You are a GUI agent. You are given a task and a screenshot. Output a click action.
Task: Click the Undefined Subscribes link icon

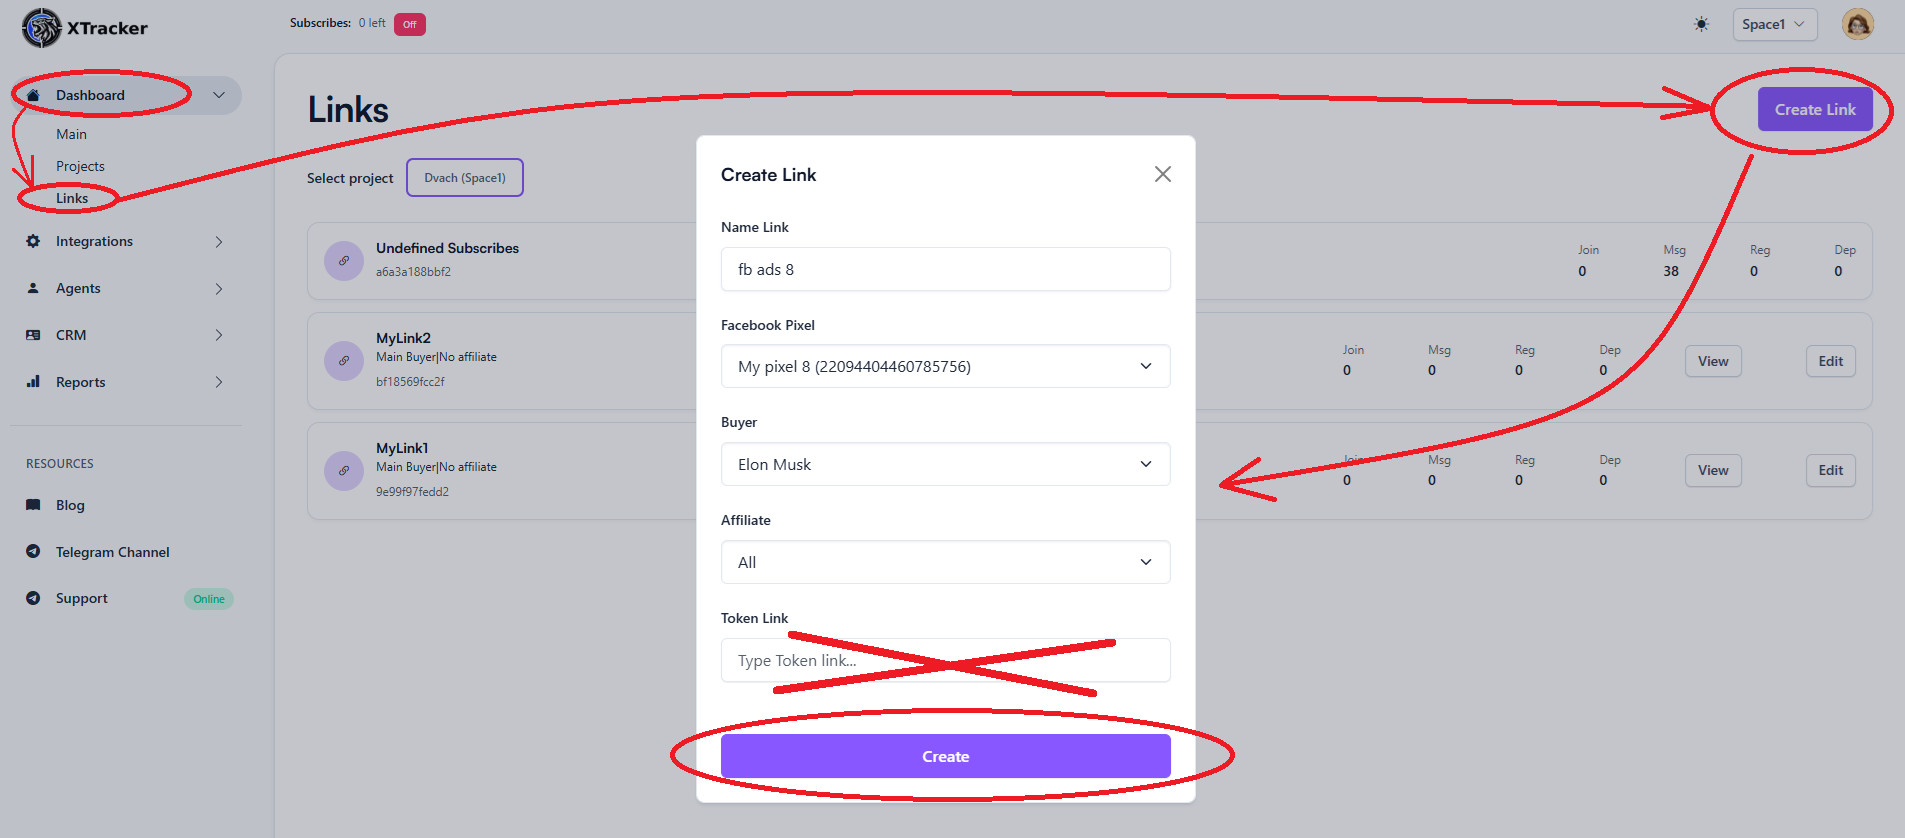(344, 261)
